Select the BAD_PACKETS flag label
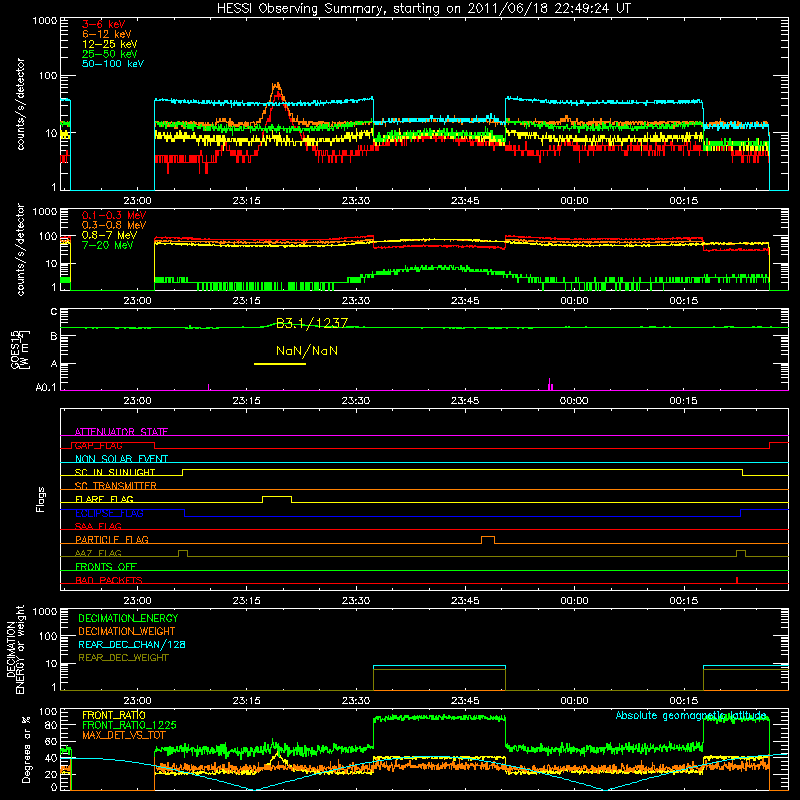800x800 pixels. point(109,580)
